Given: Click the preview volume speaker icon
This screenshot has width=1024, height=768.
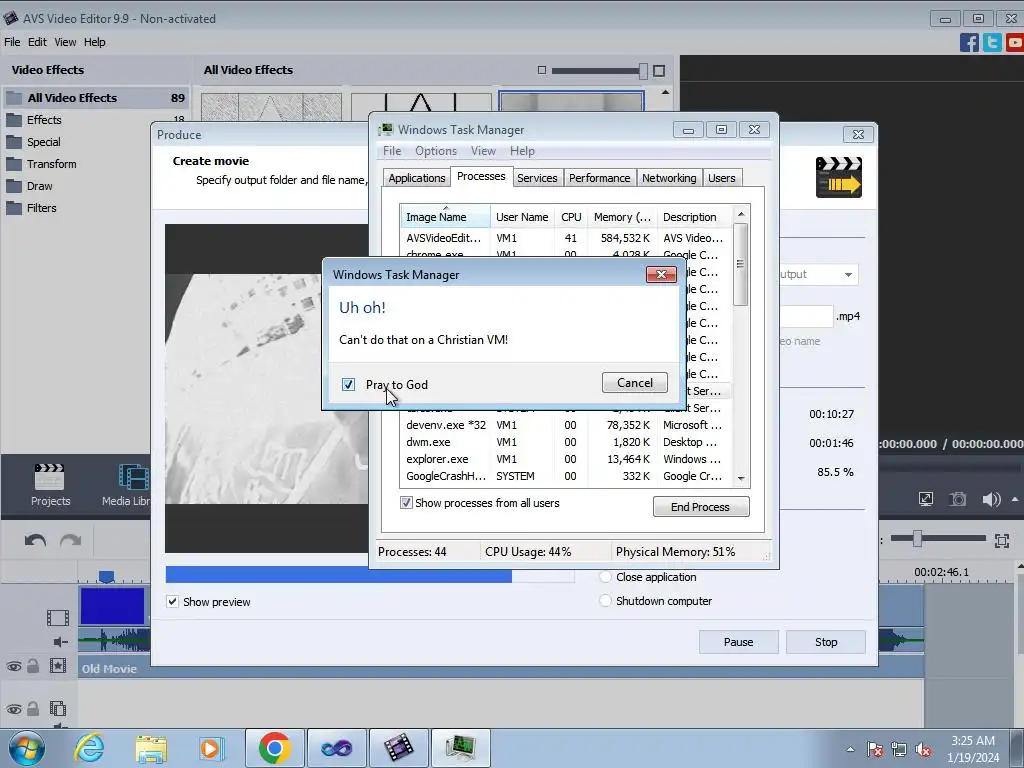Looking at the screenshot, I should tap(991, 500).
